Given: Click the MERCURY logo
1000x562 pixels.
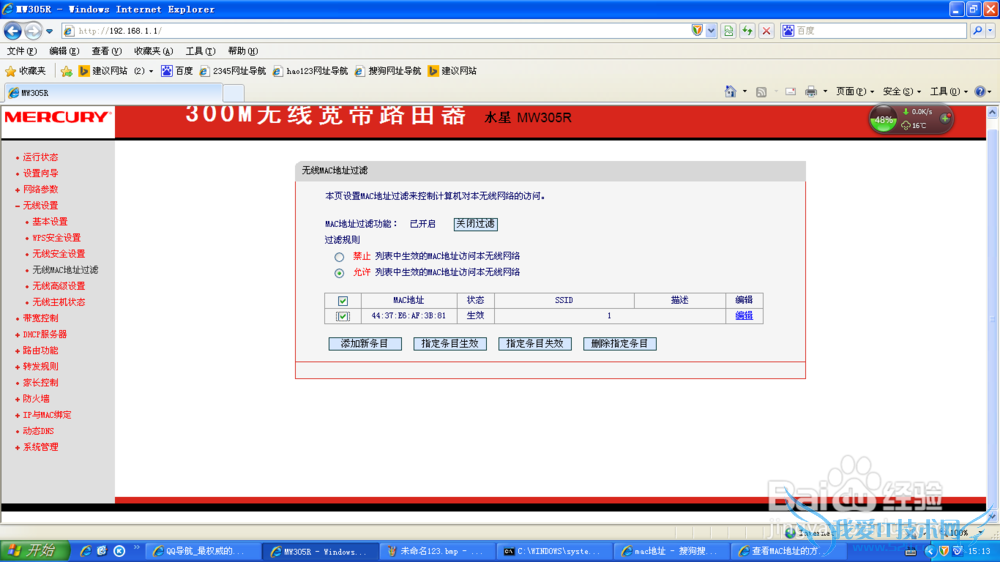Looking at the screenshot, I should pyautogui.click(x=58, y=117).
